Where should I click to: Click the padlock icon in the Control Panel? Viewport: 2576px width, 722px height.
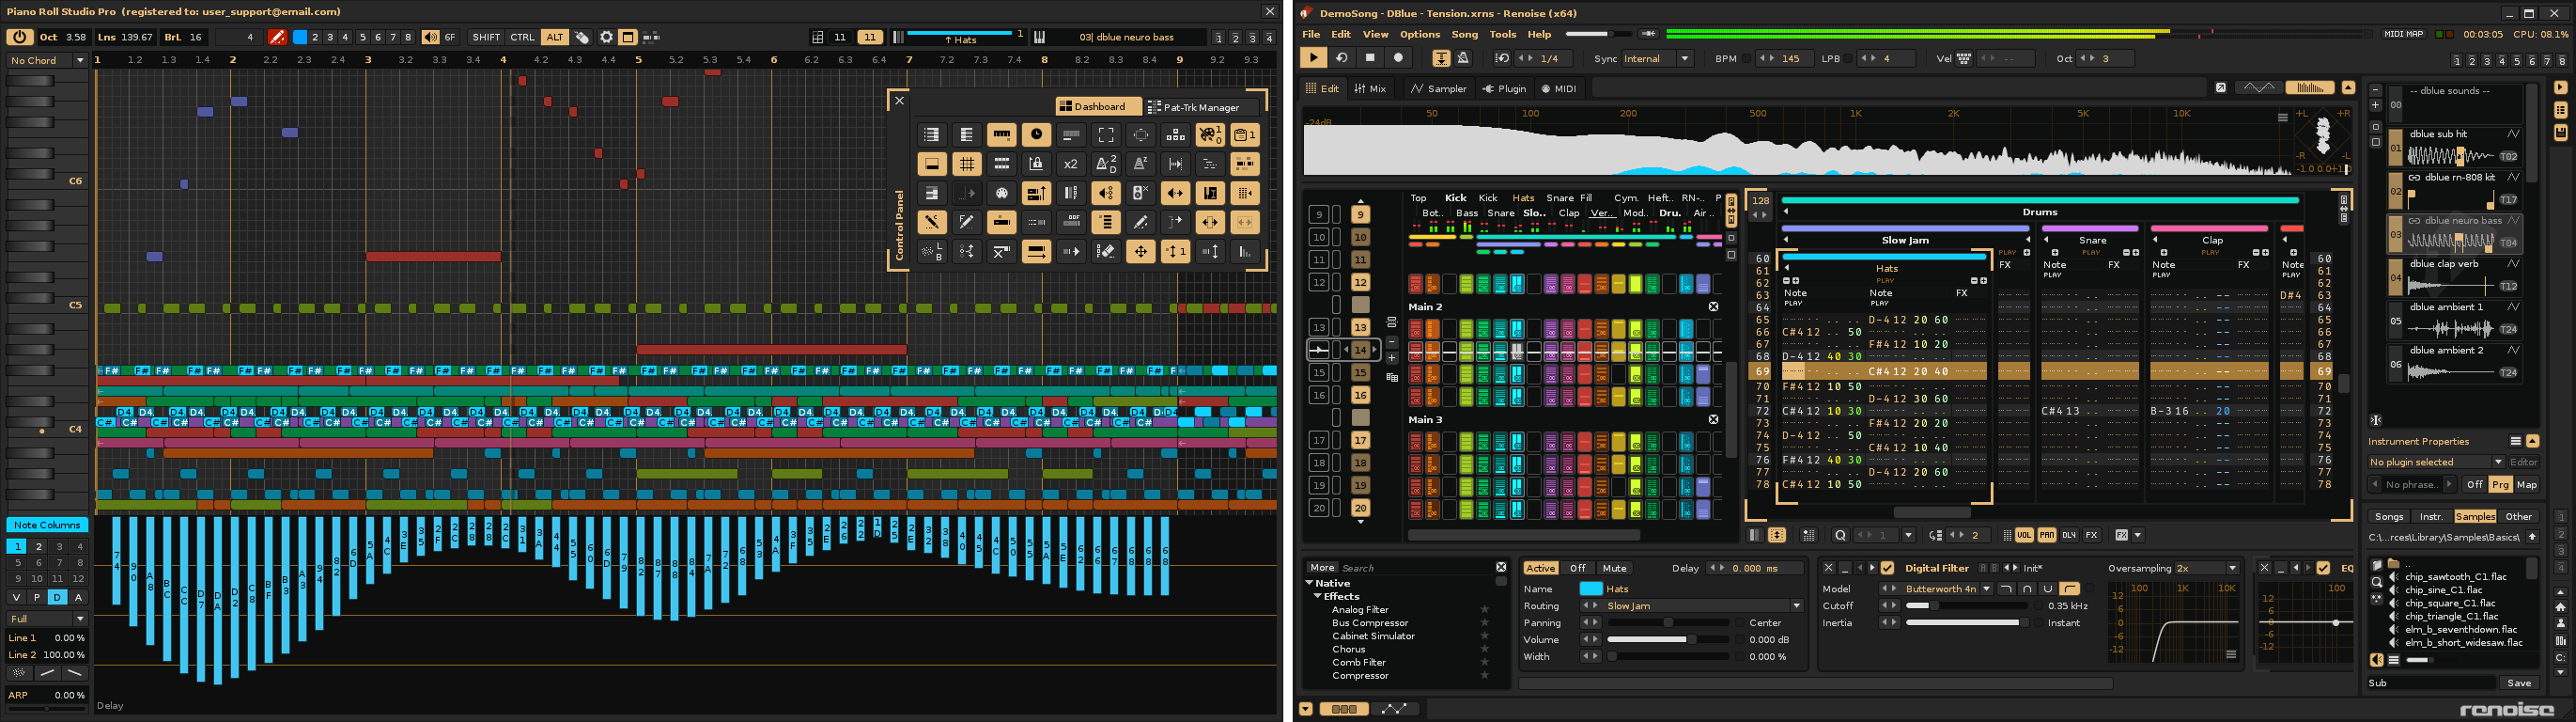(x=1036, y=164)
